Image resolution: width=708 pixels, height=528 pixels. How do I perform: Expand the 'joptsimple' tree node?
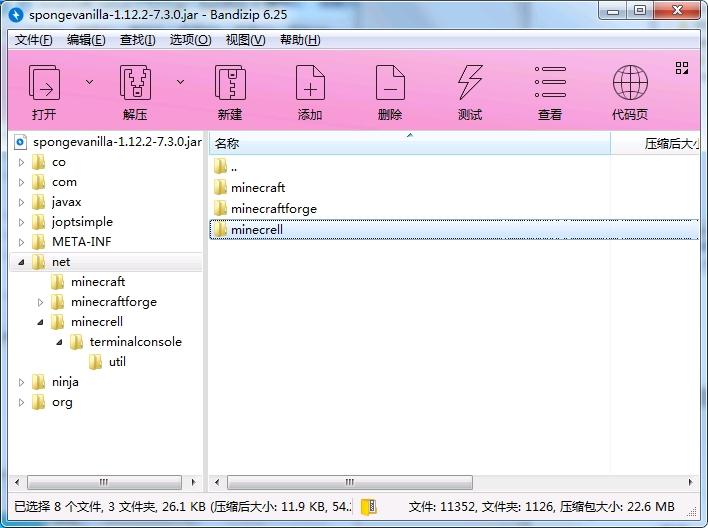(21, 222)
